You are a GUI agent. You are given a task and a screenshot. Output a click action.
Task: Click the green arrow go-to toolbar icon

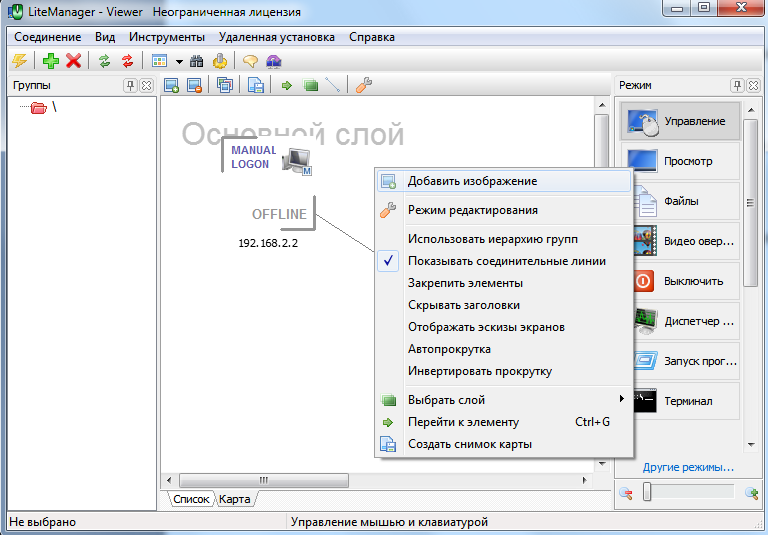coord(287,86)
